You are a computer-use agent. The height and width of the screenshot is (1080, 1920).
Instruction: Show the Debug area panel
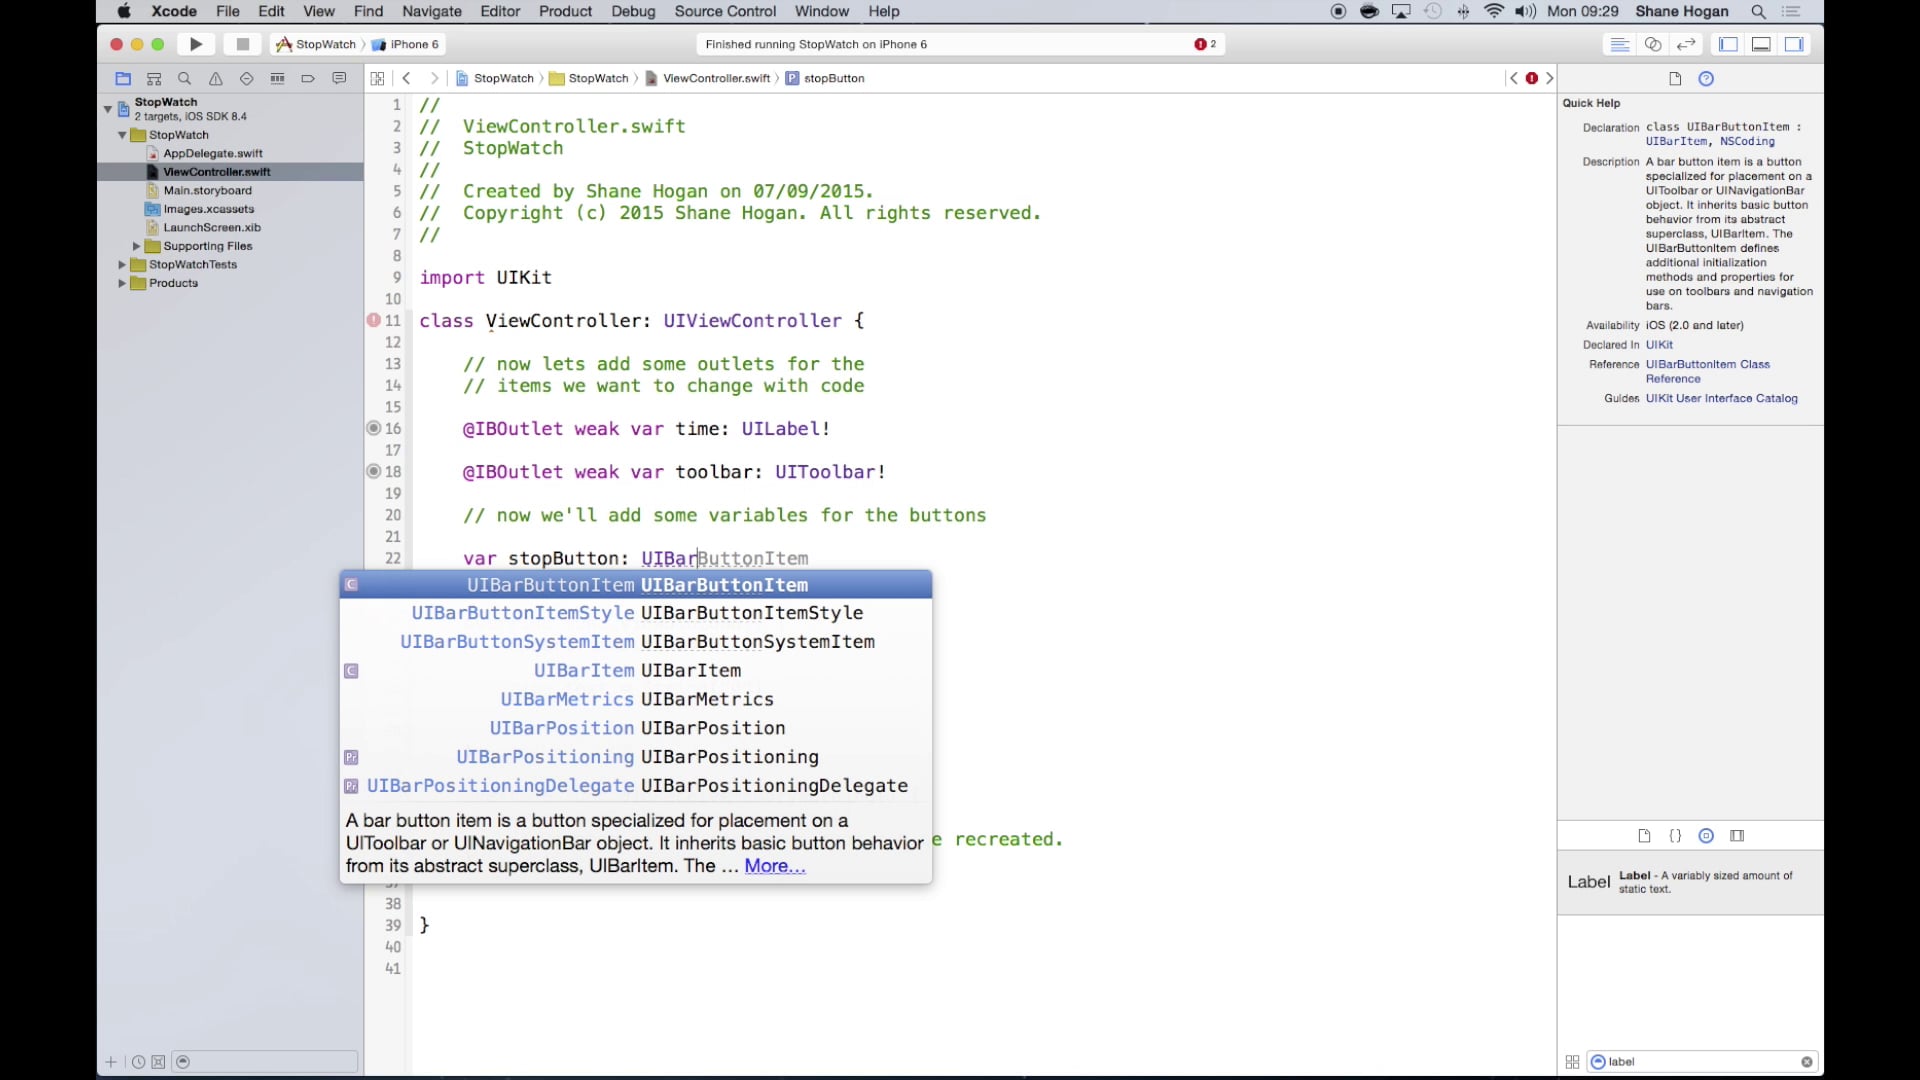point(1761,44)
